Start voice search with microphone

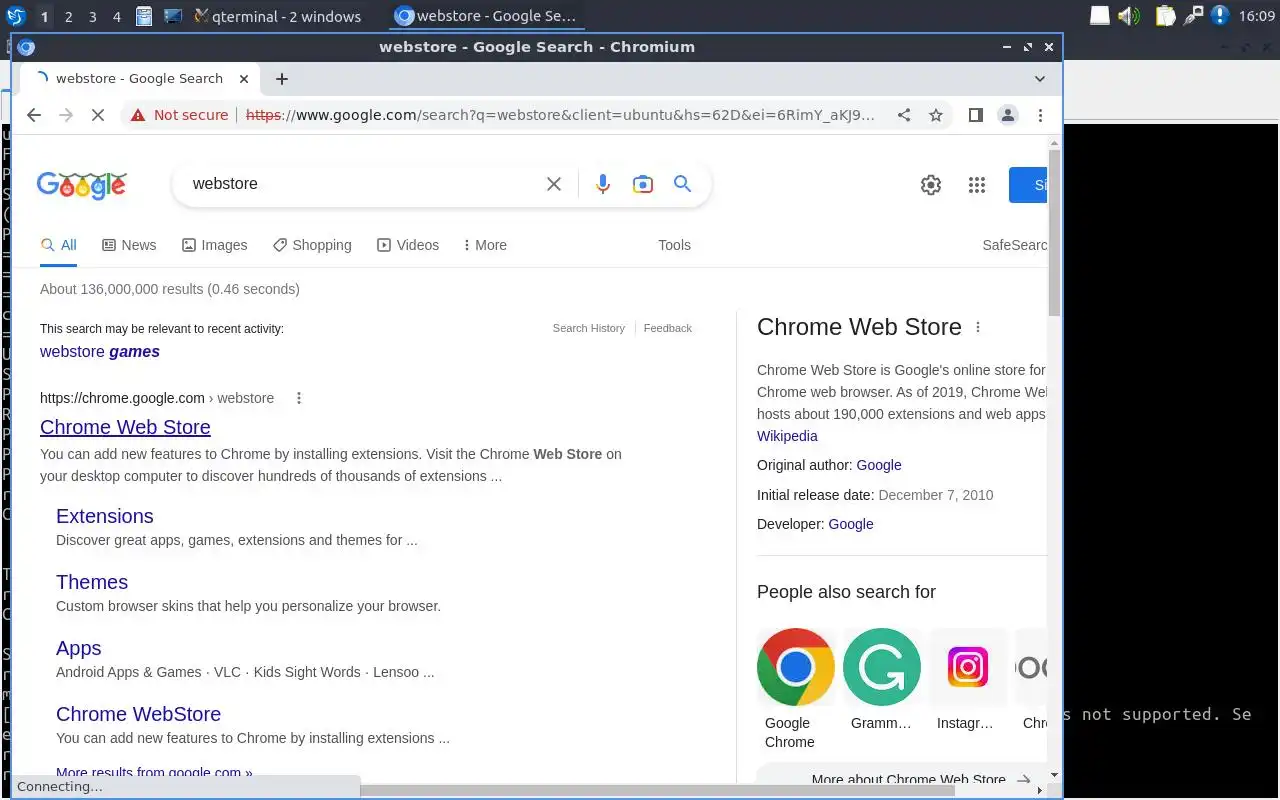[602, 184]
